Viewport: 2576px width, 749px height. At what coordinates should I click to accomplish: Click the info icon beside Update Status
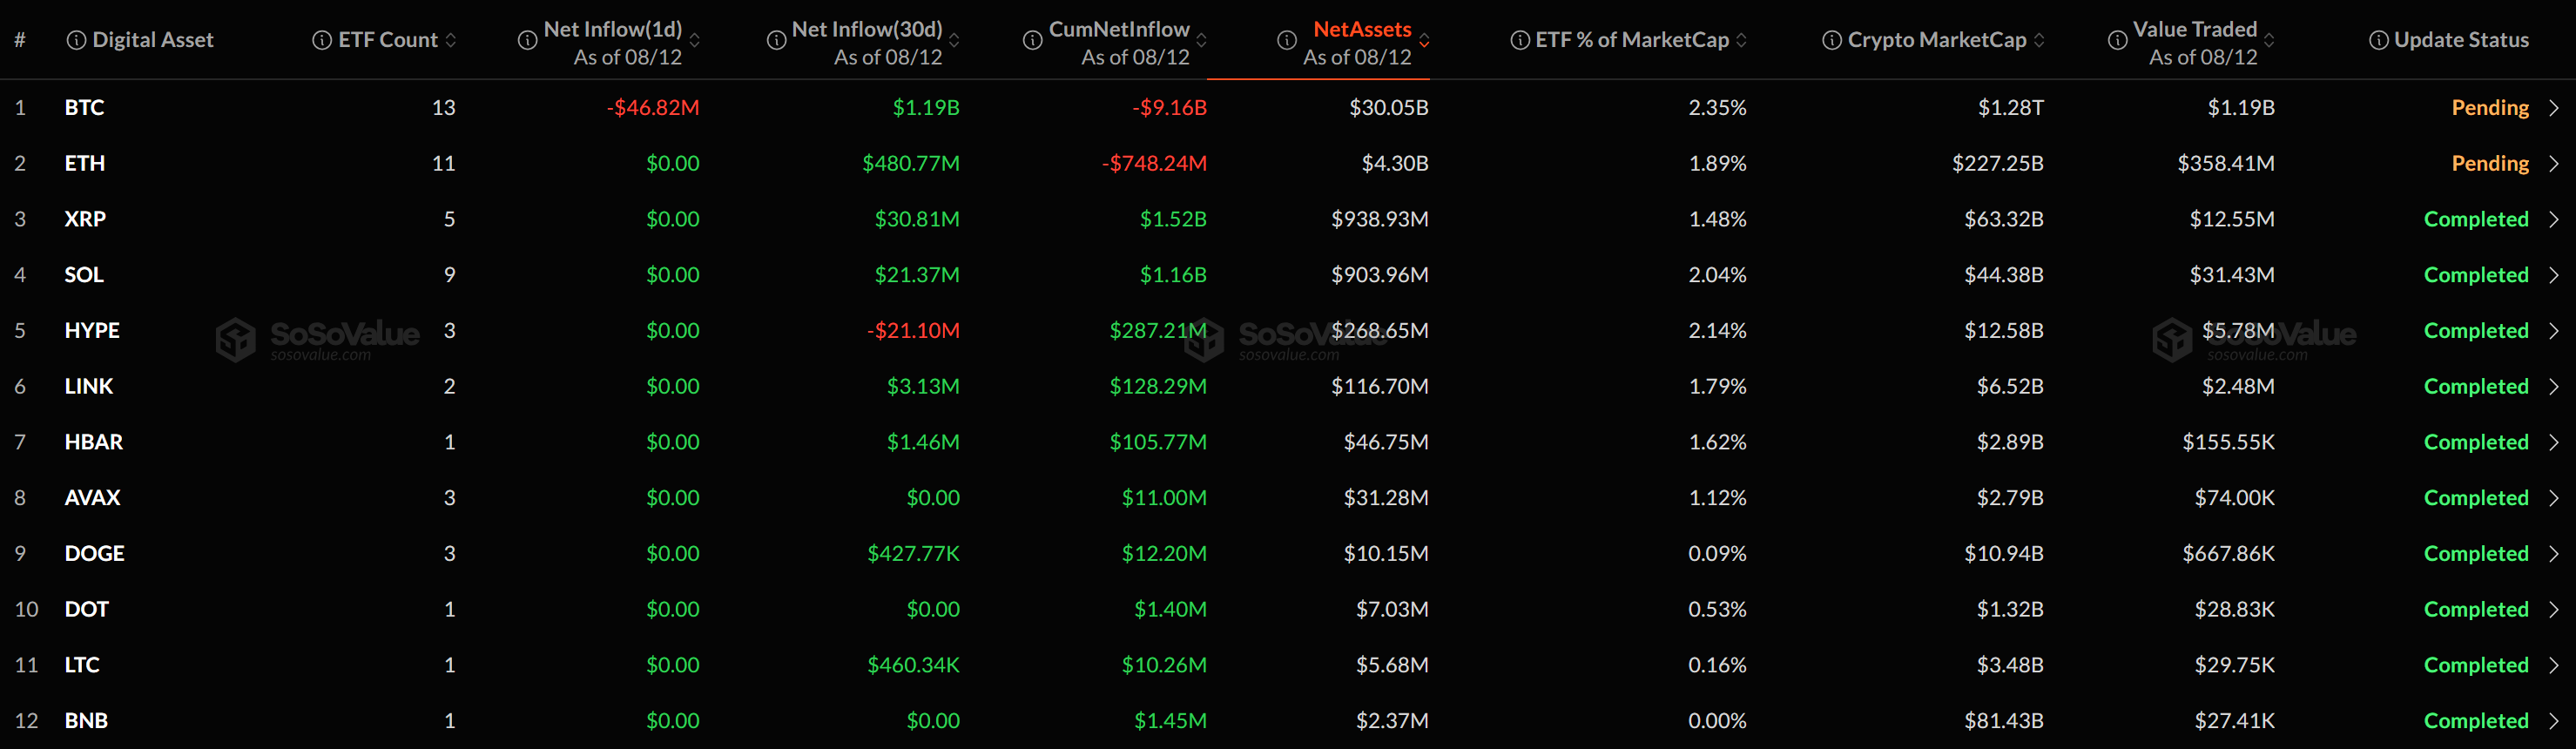2379,40
